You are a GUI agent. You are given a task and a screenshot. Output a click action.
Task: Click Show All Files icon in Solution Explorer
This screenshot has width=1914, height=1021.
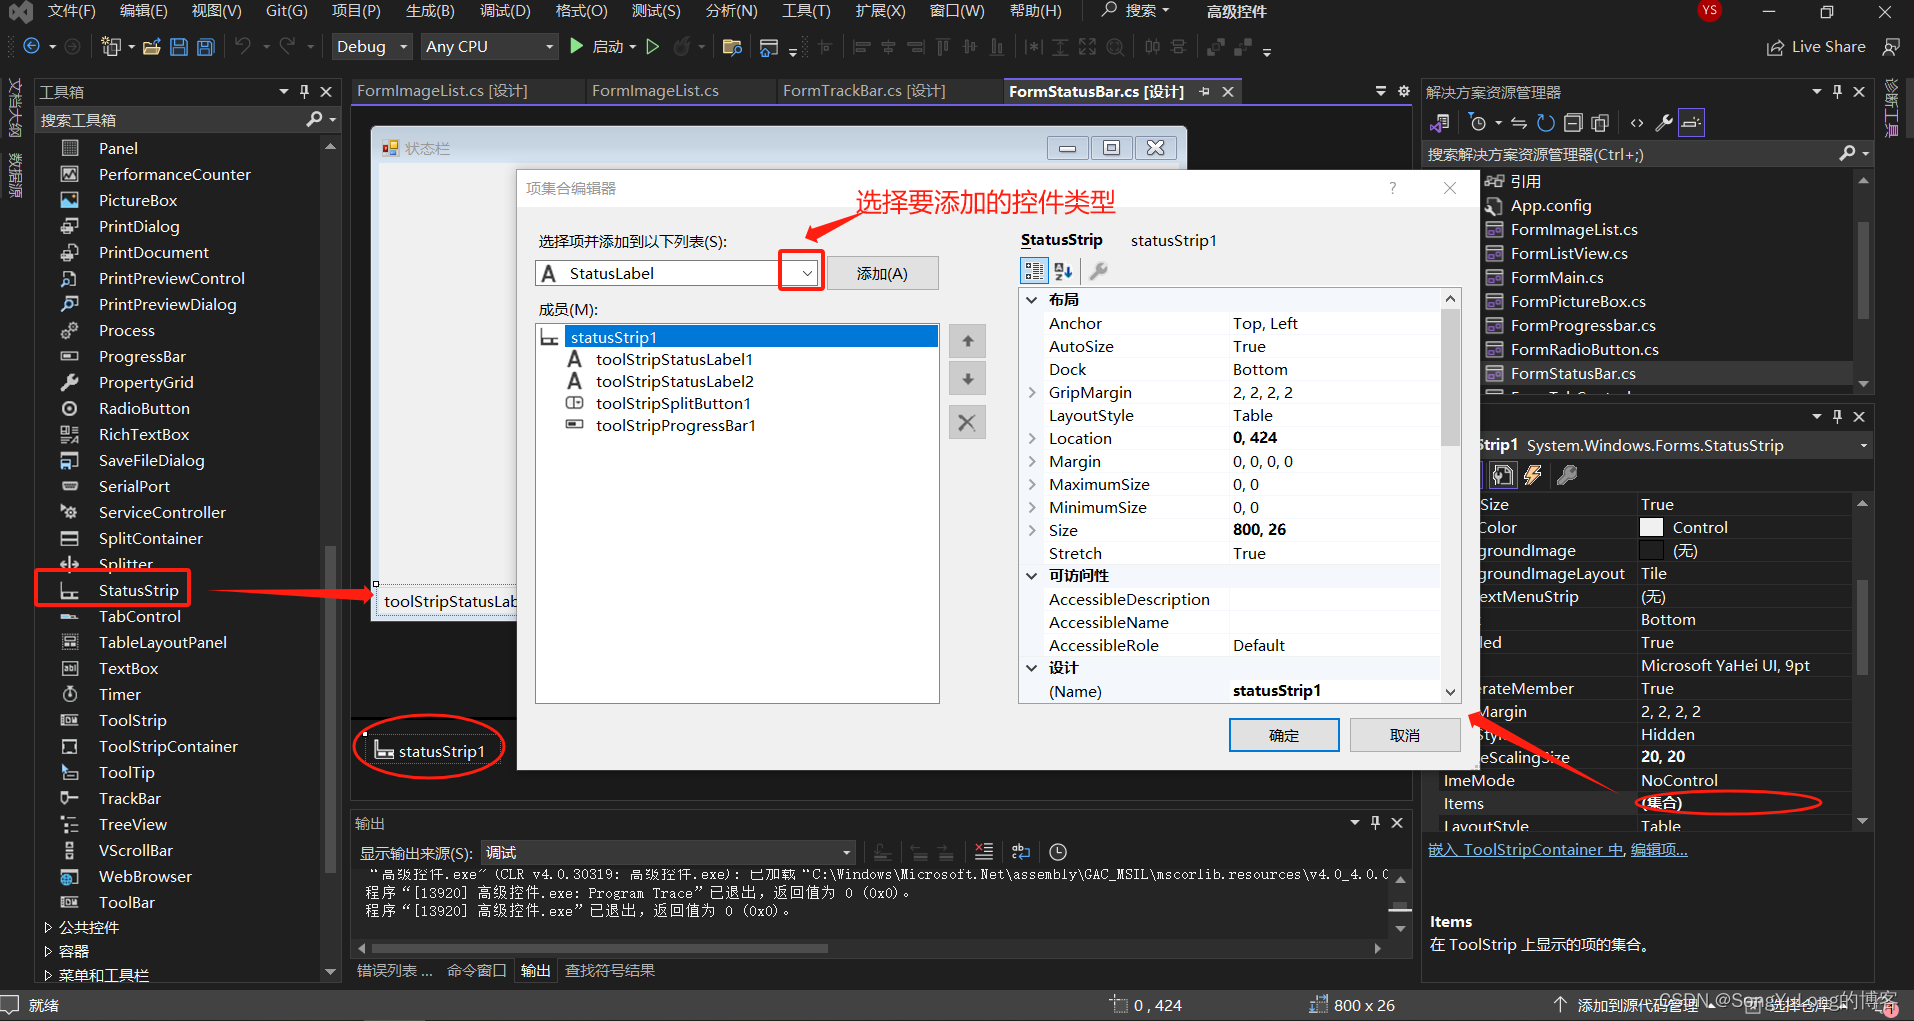(1600, 123)
